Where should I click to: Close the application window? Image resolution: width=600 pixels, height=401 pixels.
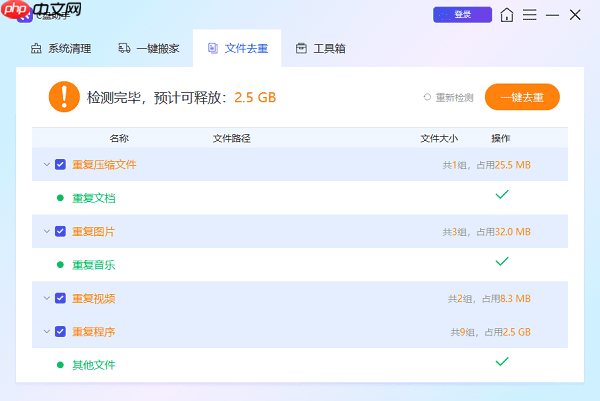575,15
